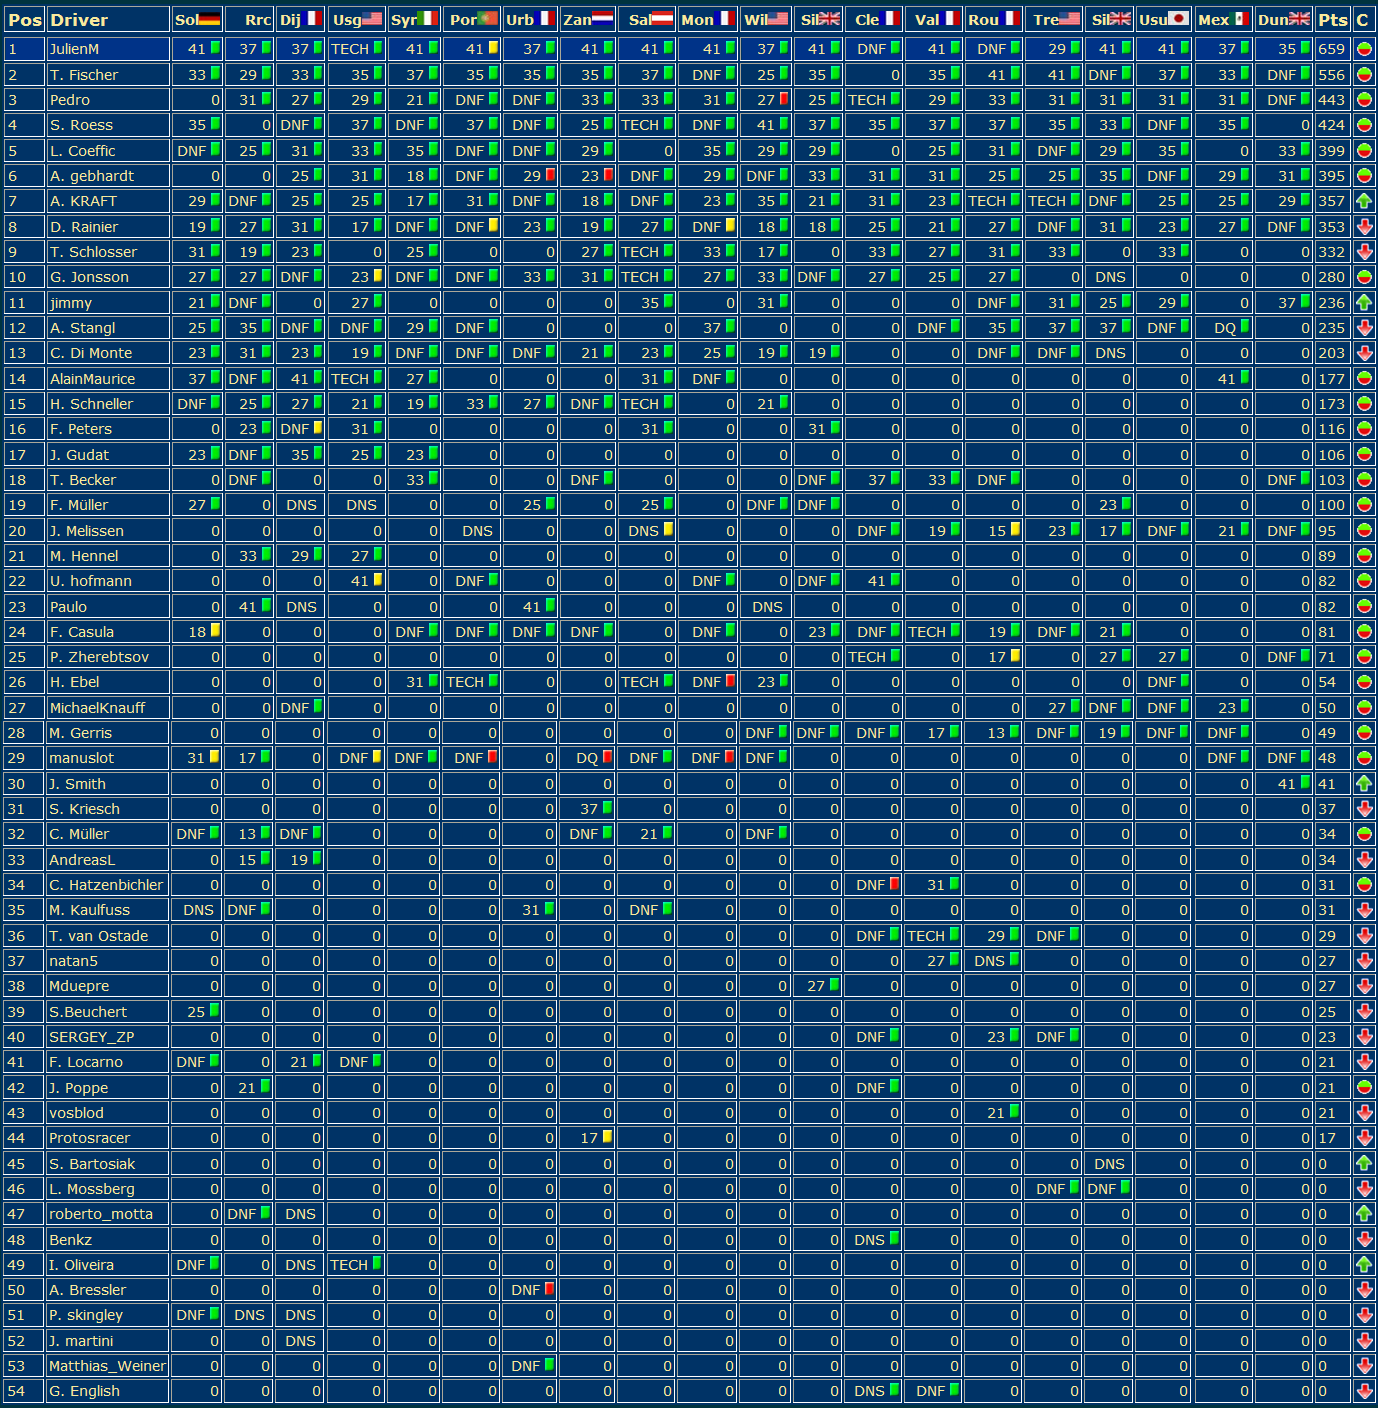
Task: Select the Pos column header
Action: click(x=24, y=19)
